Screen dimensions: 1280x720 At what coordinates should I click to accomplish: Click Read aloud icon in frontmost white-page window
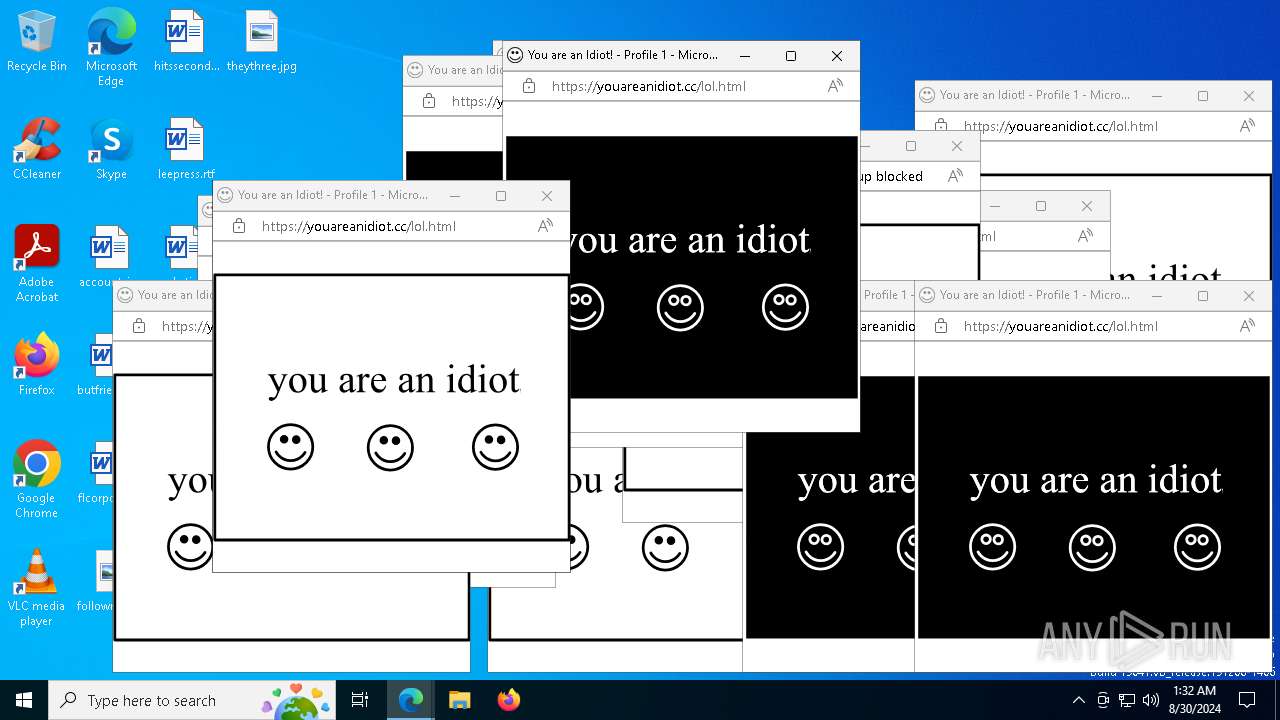[545, 226]
